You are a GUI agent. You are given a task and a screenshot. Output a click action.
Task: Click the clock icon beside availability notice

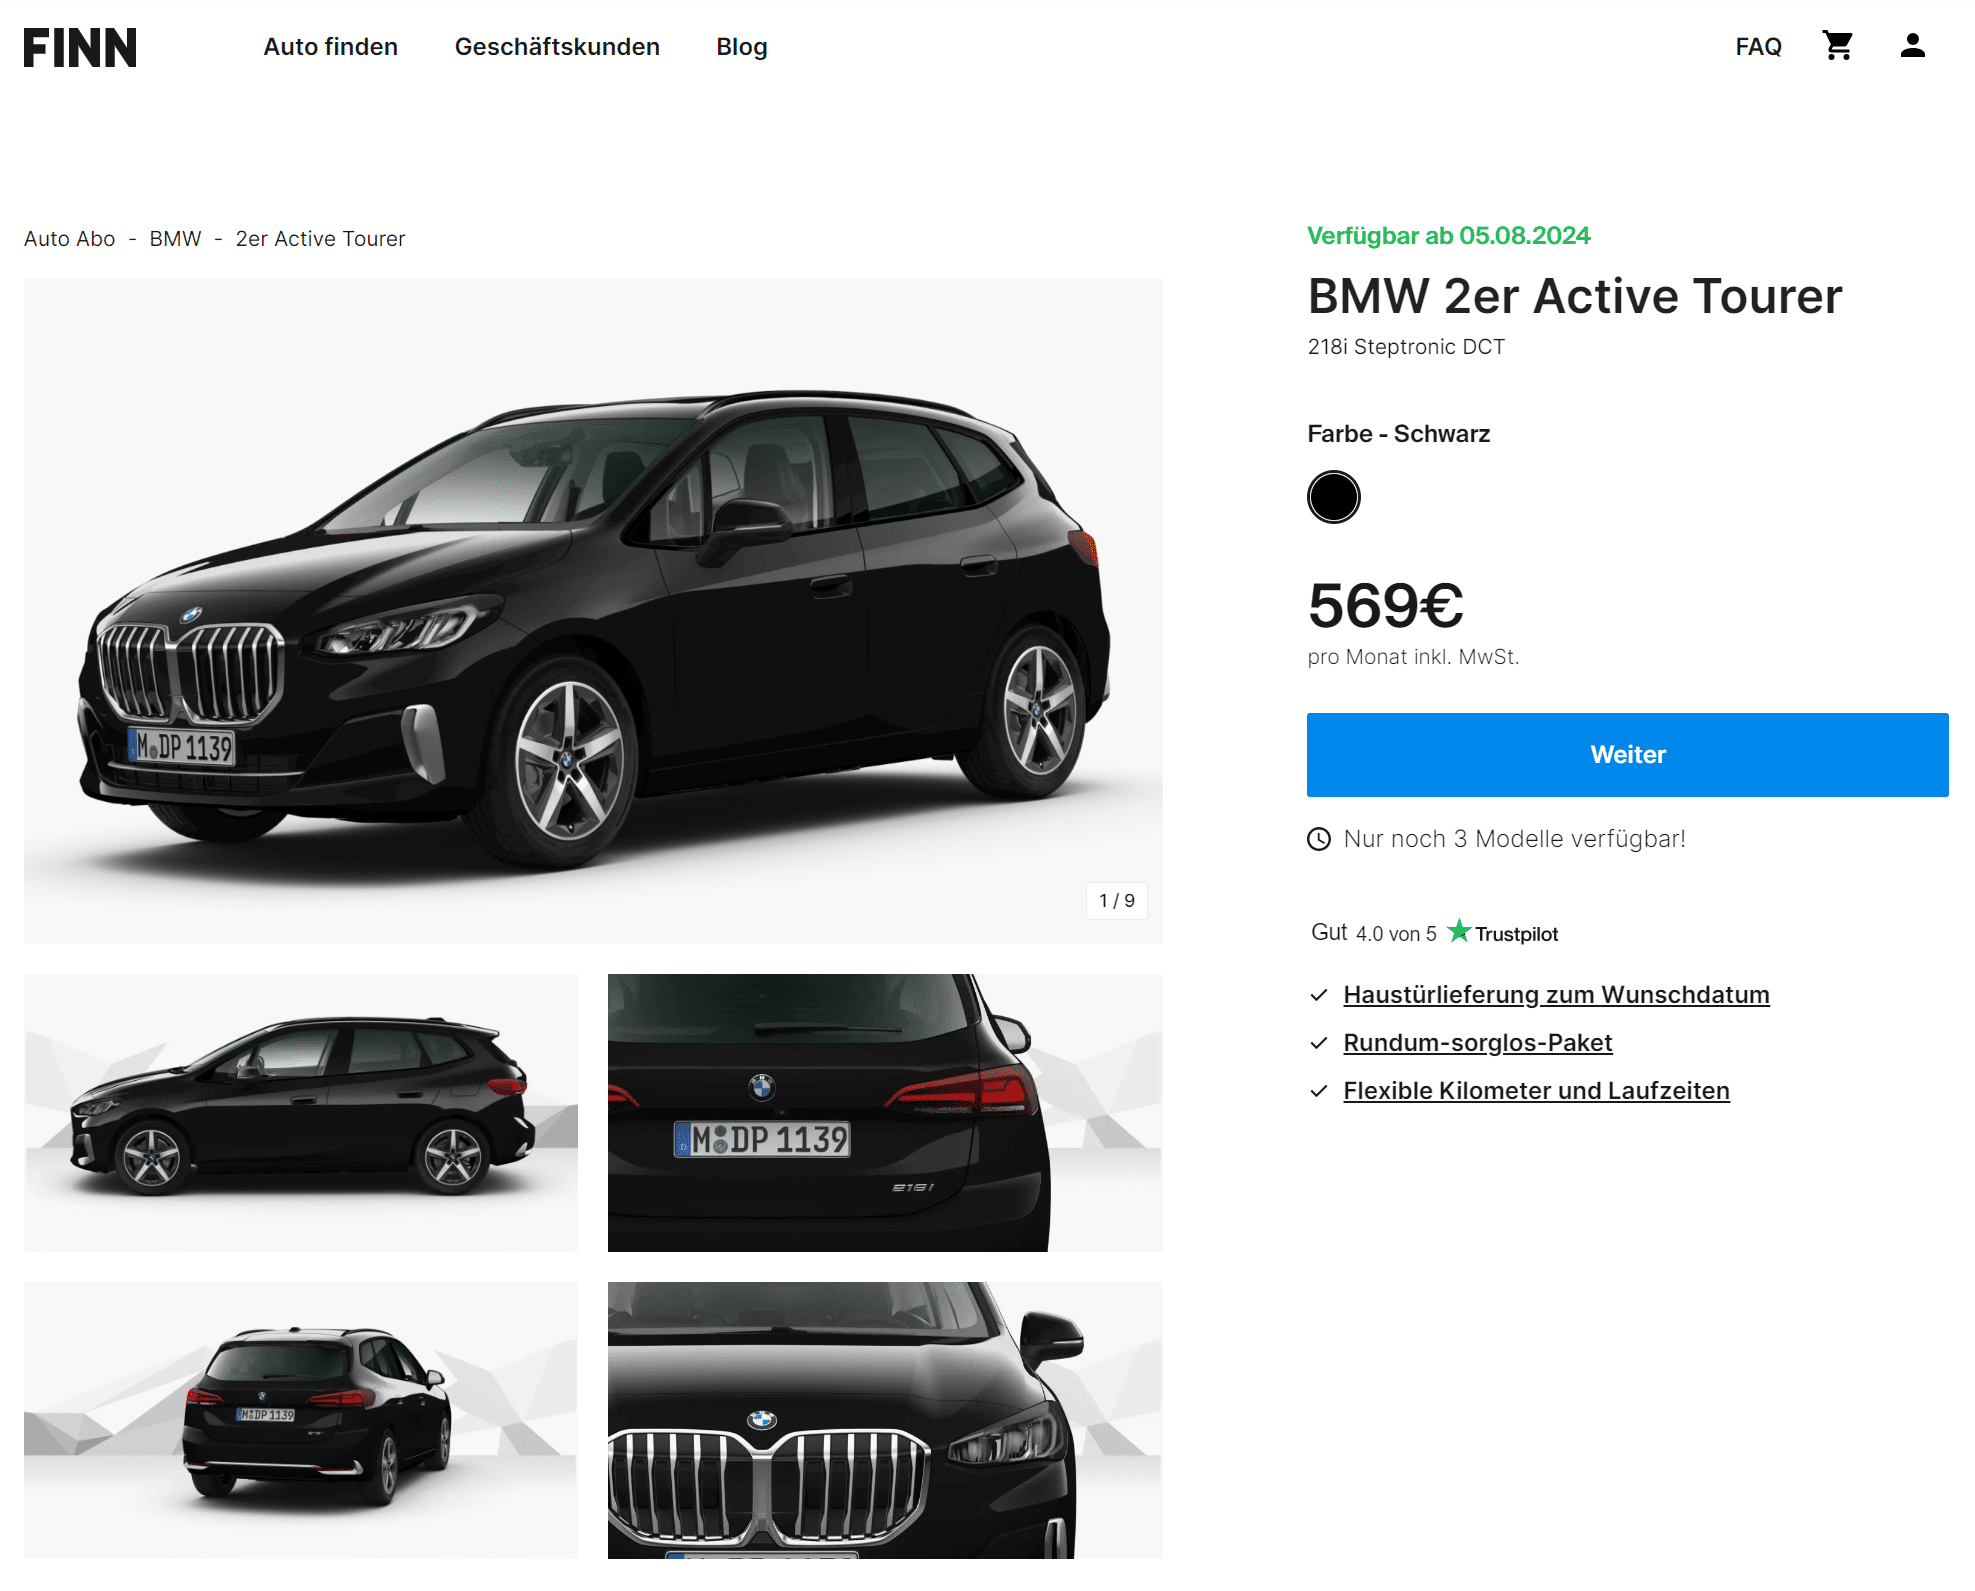(1319, 839)
